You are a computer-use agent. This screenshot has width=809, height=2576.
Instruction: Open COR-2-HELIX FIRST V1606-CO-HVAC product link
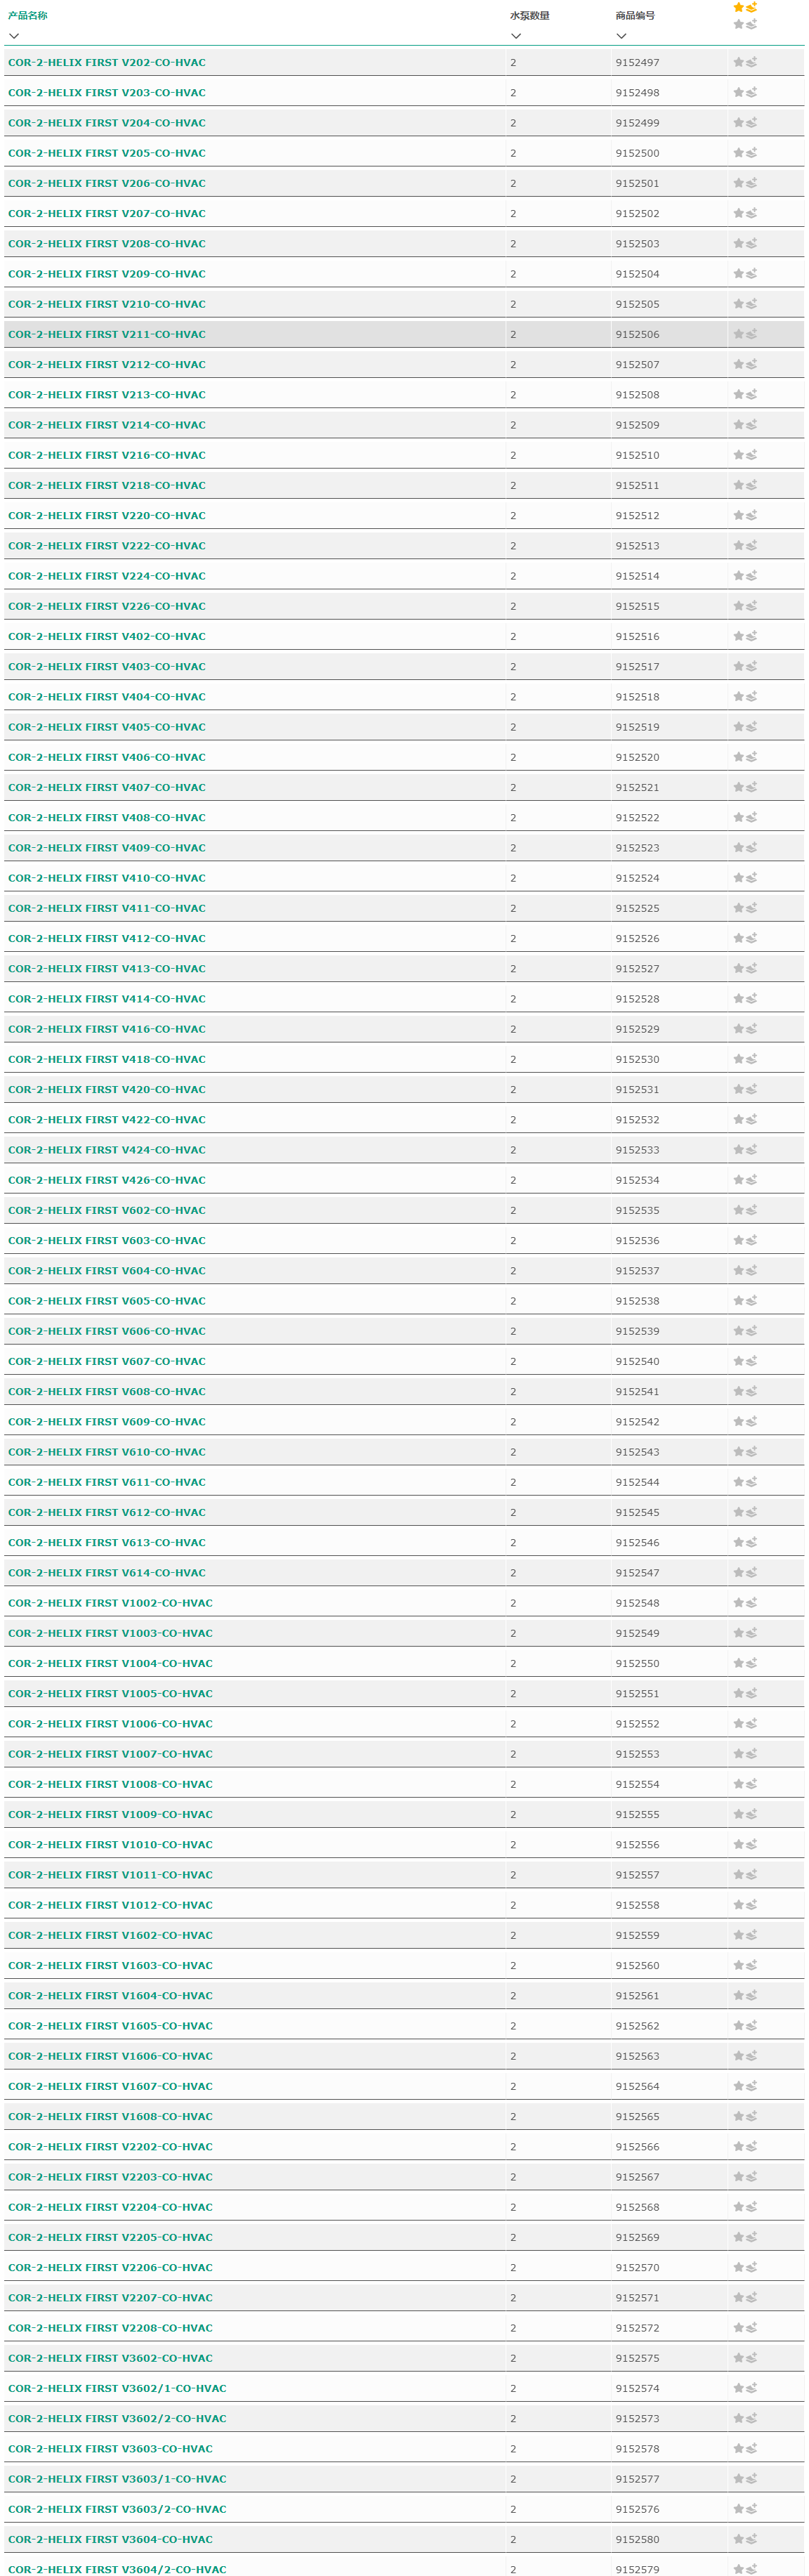coord(110,2056)
